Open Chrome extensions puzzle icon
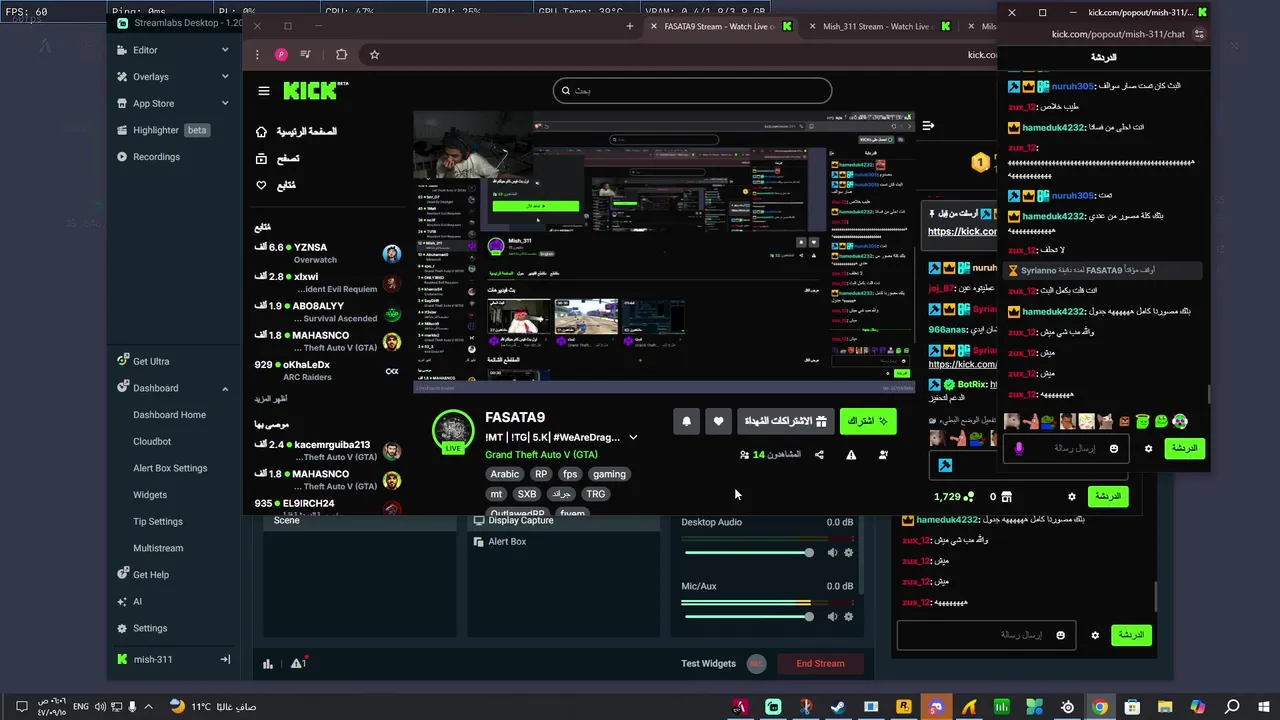The image size is (1280, 720). (x=341, y=55)
